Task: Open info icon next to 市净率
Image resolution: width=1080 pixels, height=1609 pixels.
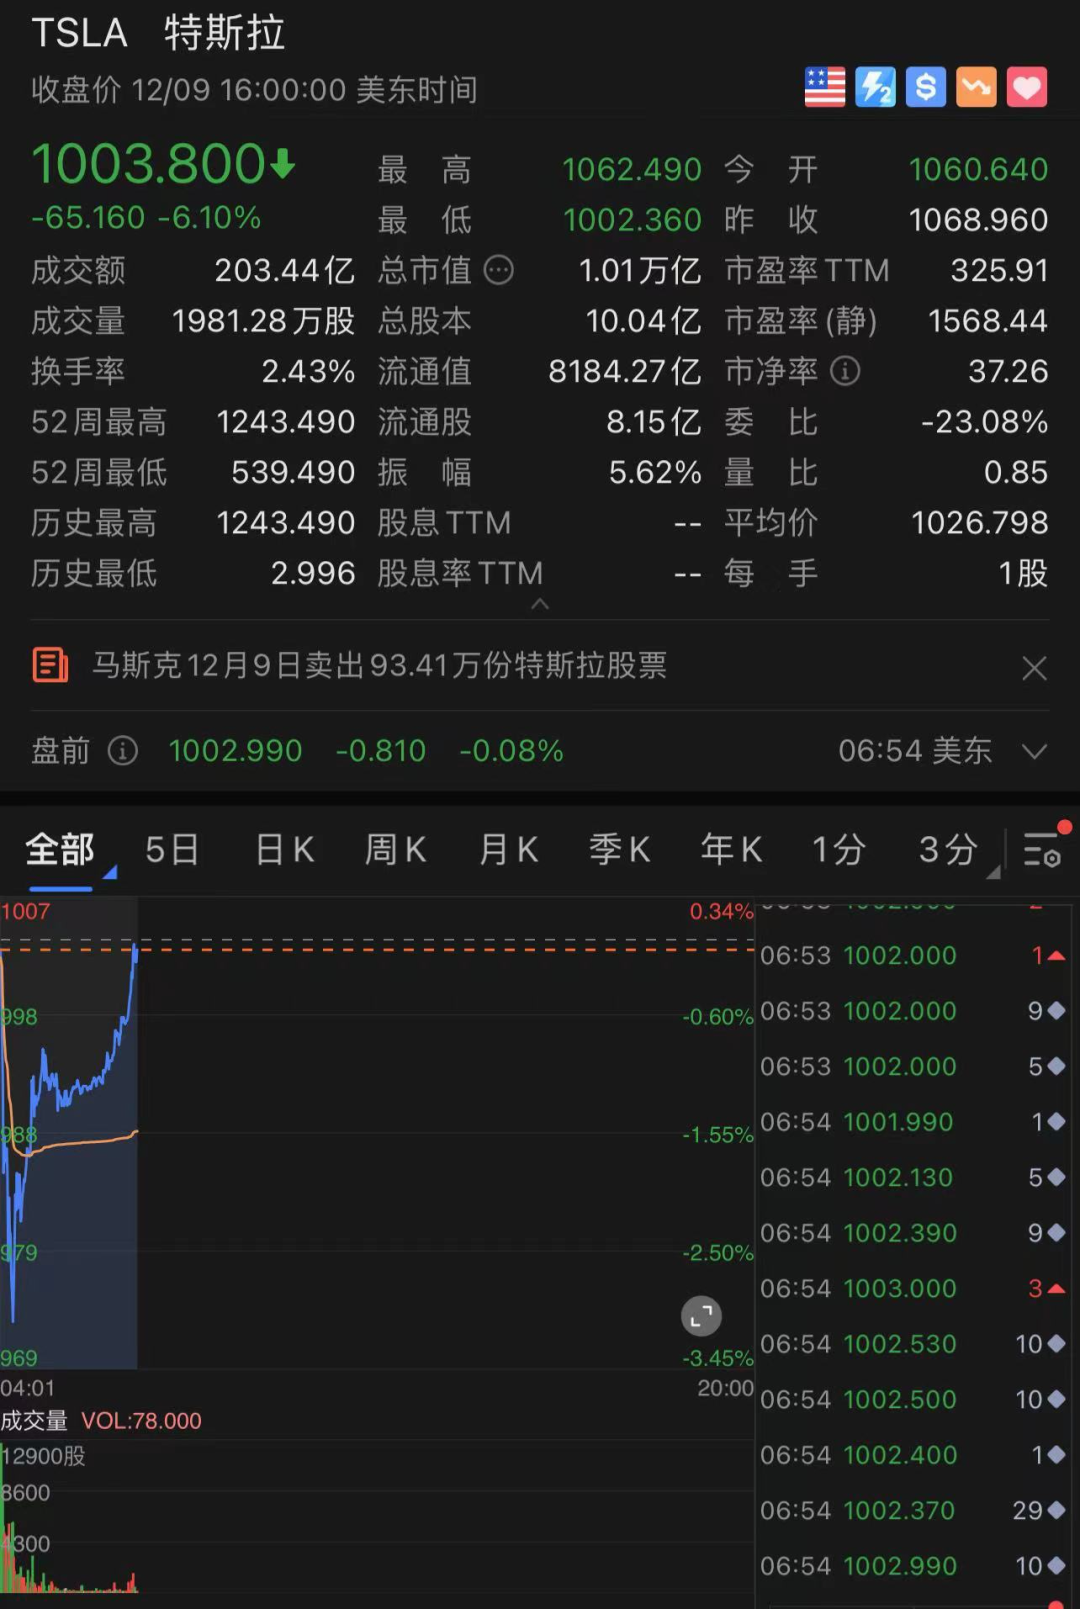Action: click(845, 371)
